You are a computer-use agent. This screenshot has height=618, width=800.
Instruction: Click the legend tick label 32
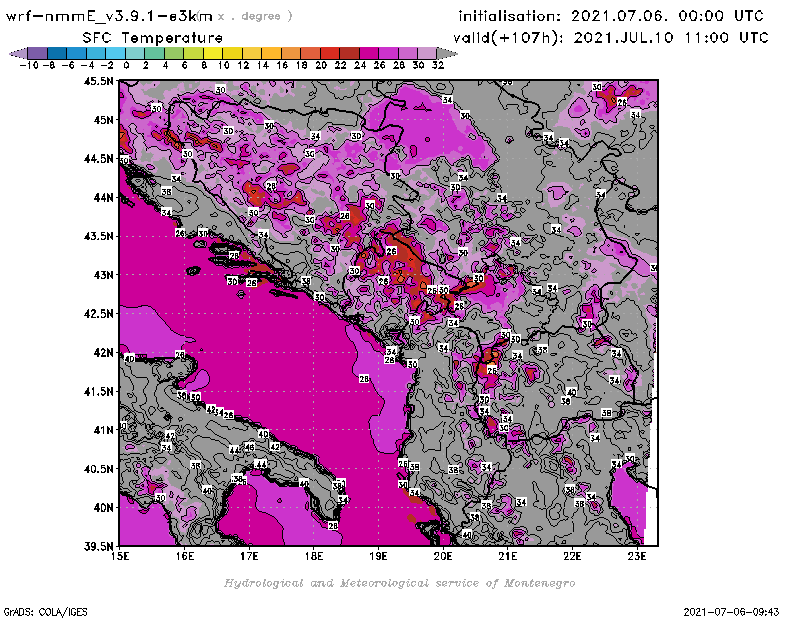coord(438,65)
